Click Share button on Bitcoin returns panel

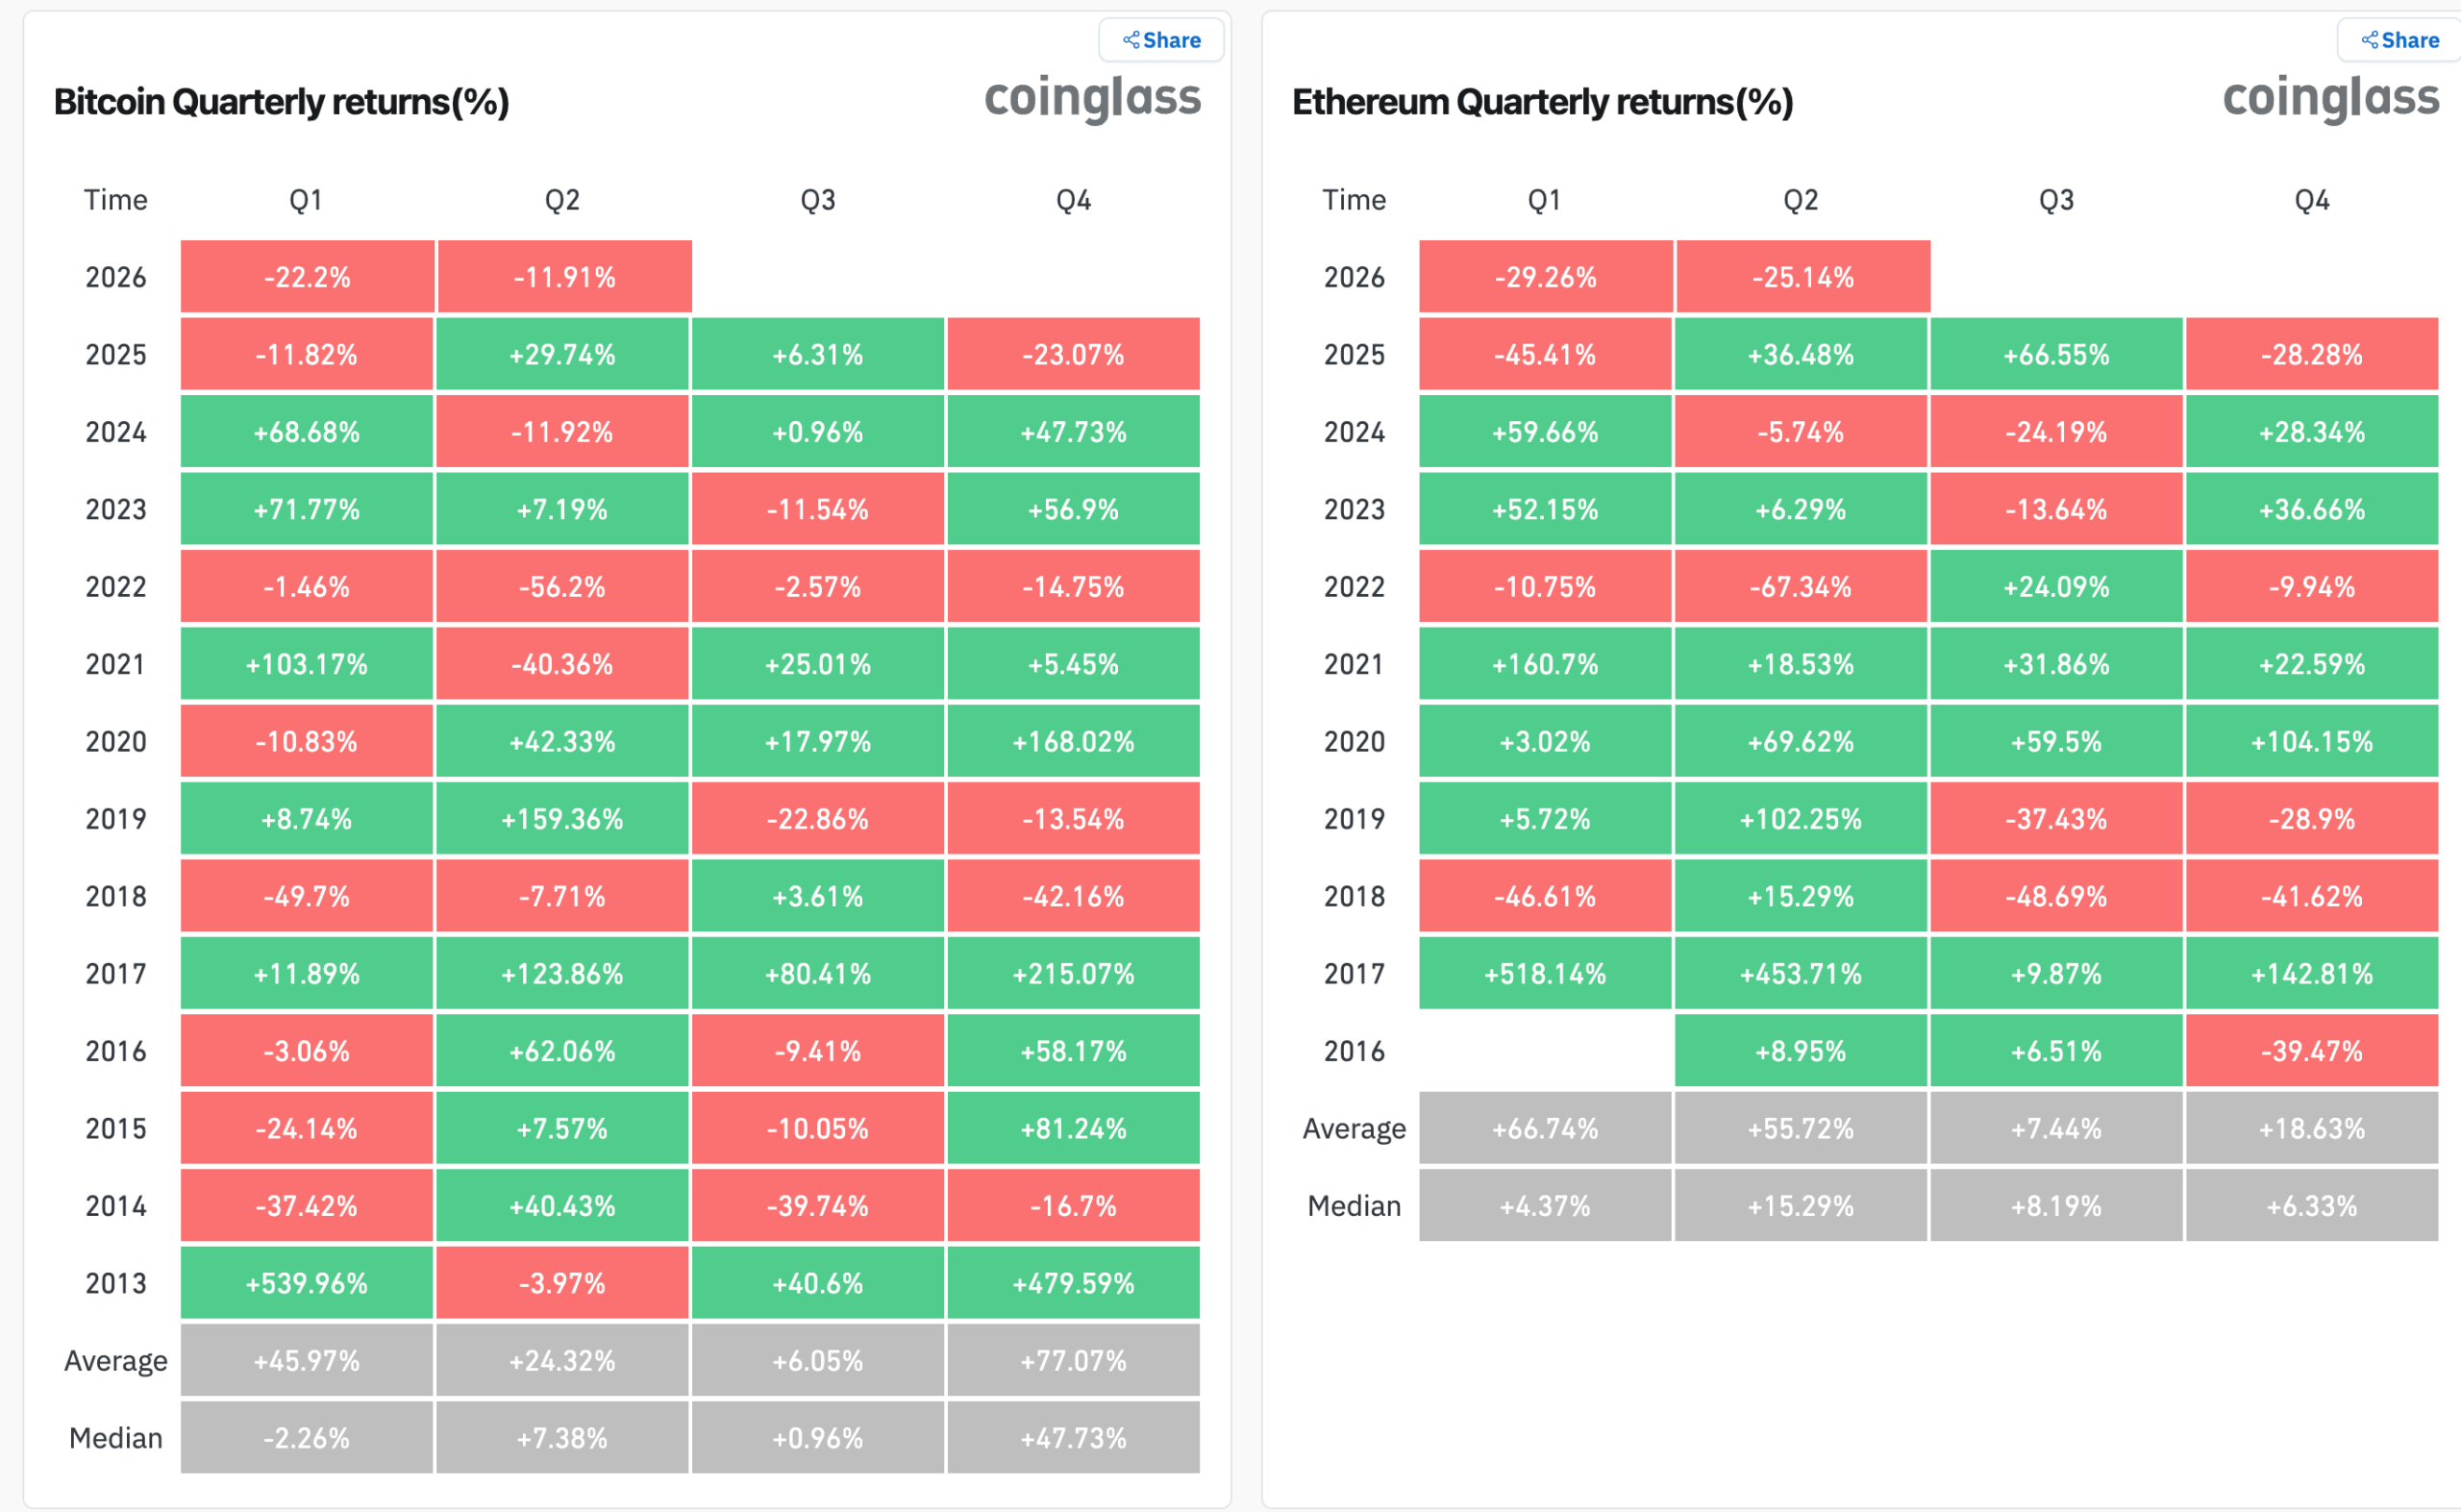pyautogui.click(x=1161, y=40)
